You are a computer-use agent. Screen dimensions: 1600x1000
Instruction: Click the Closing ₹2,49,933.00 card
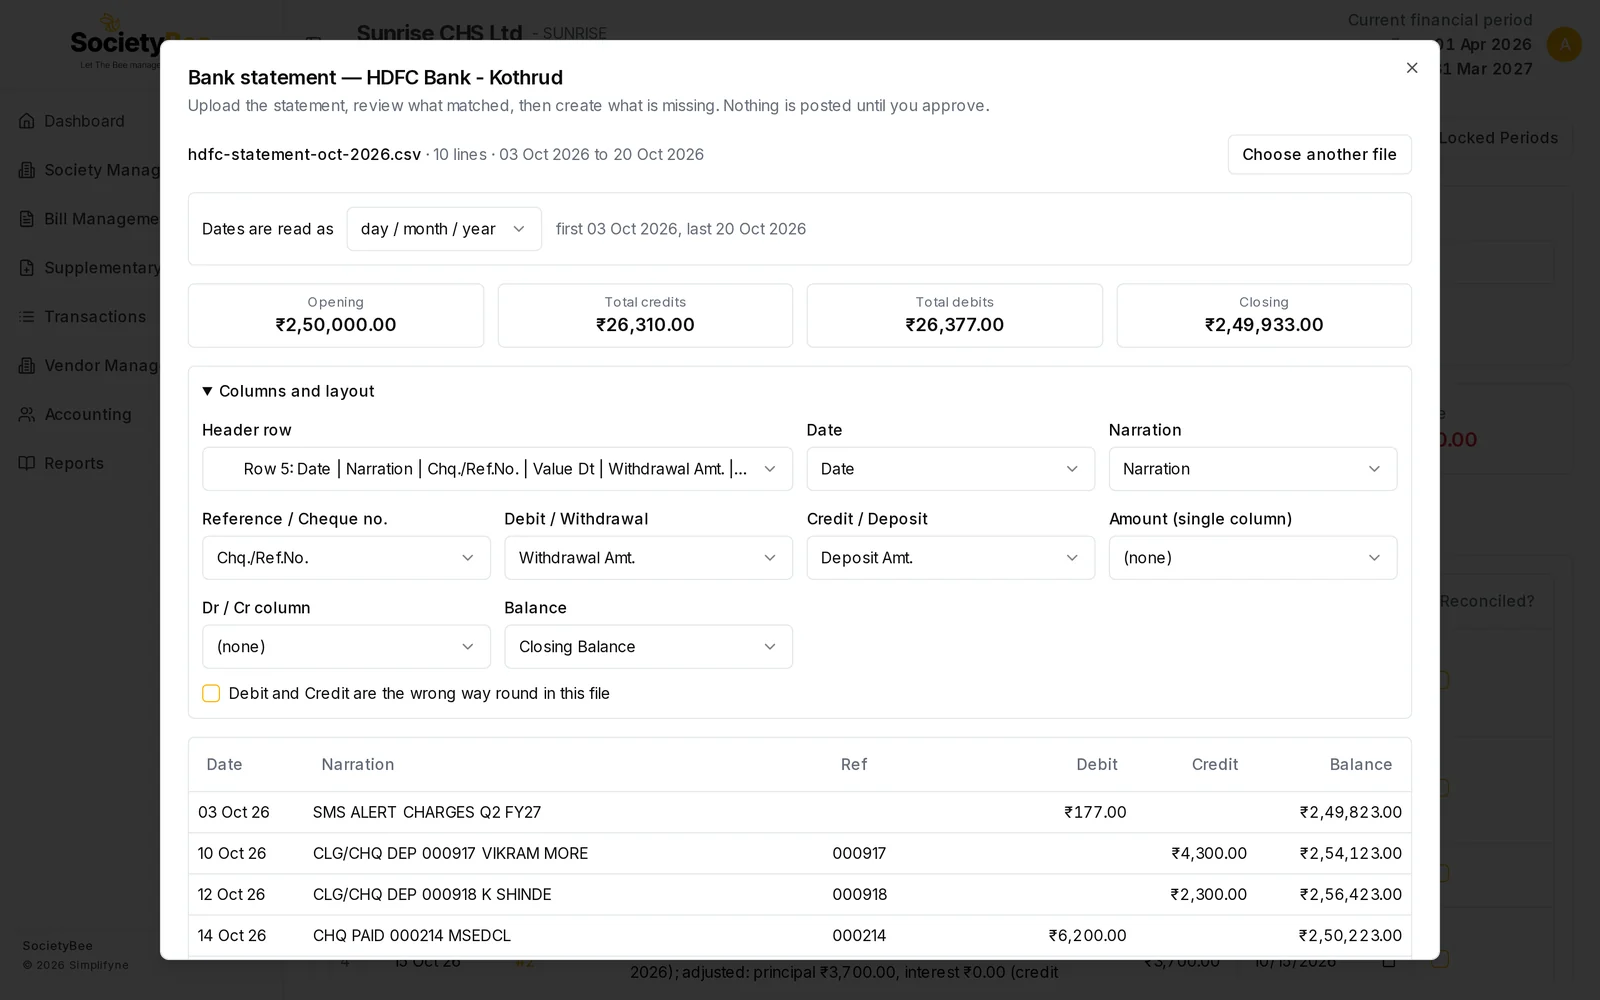(1264, 316)
